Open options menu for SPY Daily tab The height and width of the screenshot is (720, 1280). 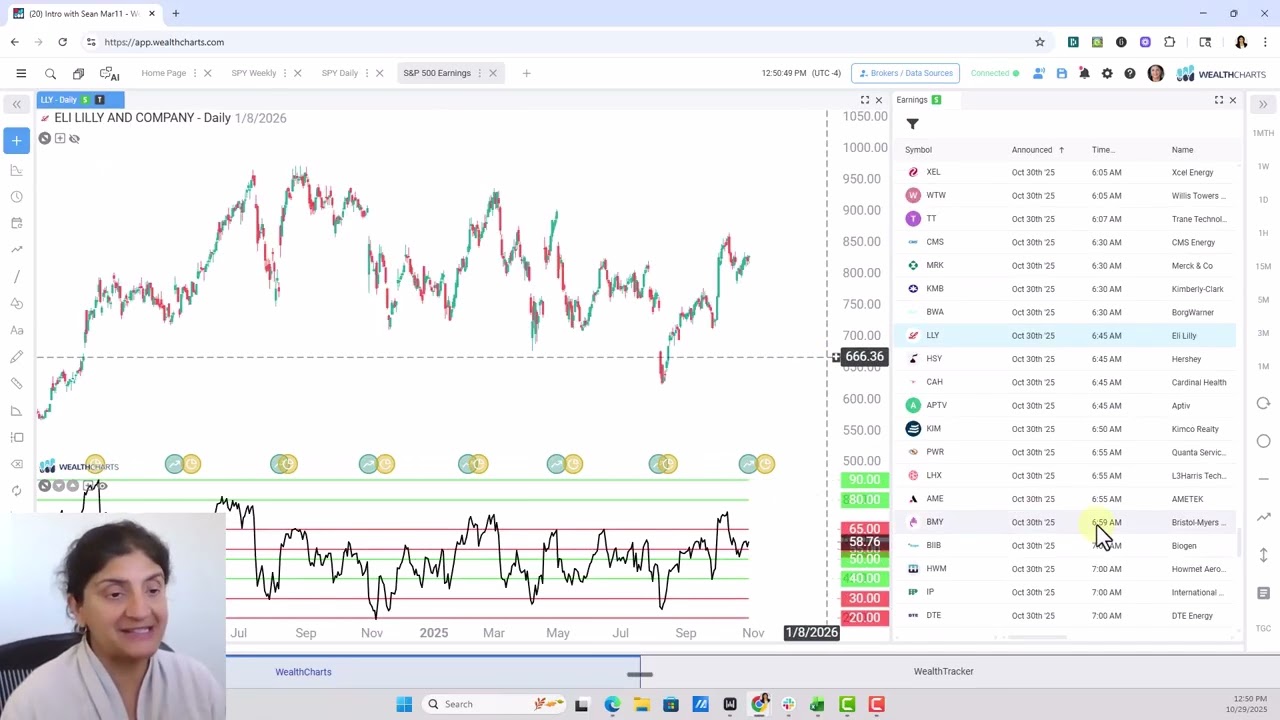[367, 73]
